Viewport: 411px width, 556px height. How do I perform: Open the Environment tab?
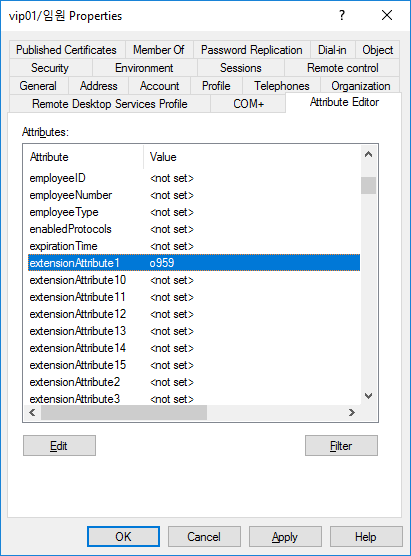click(x=144, y=68)
